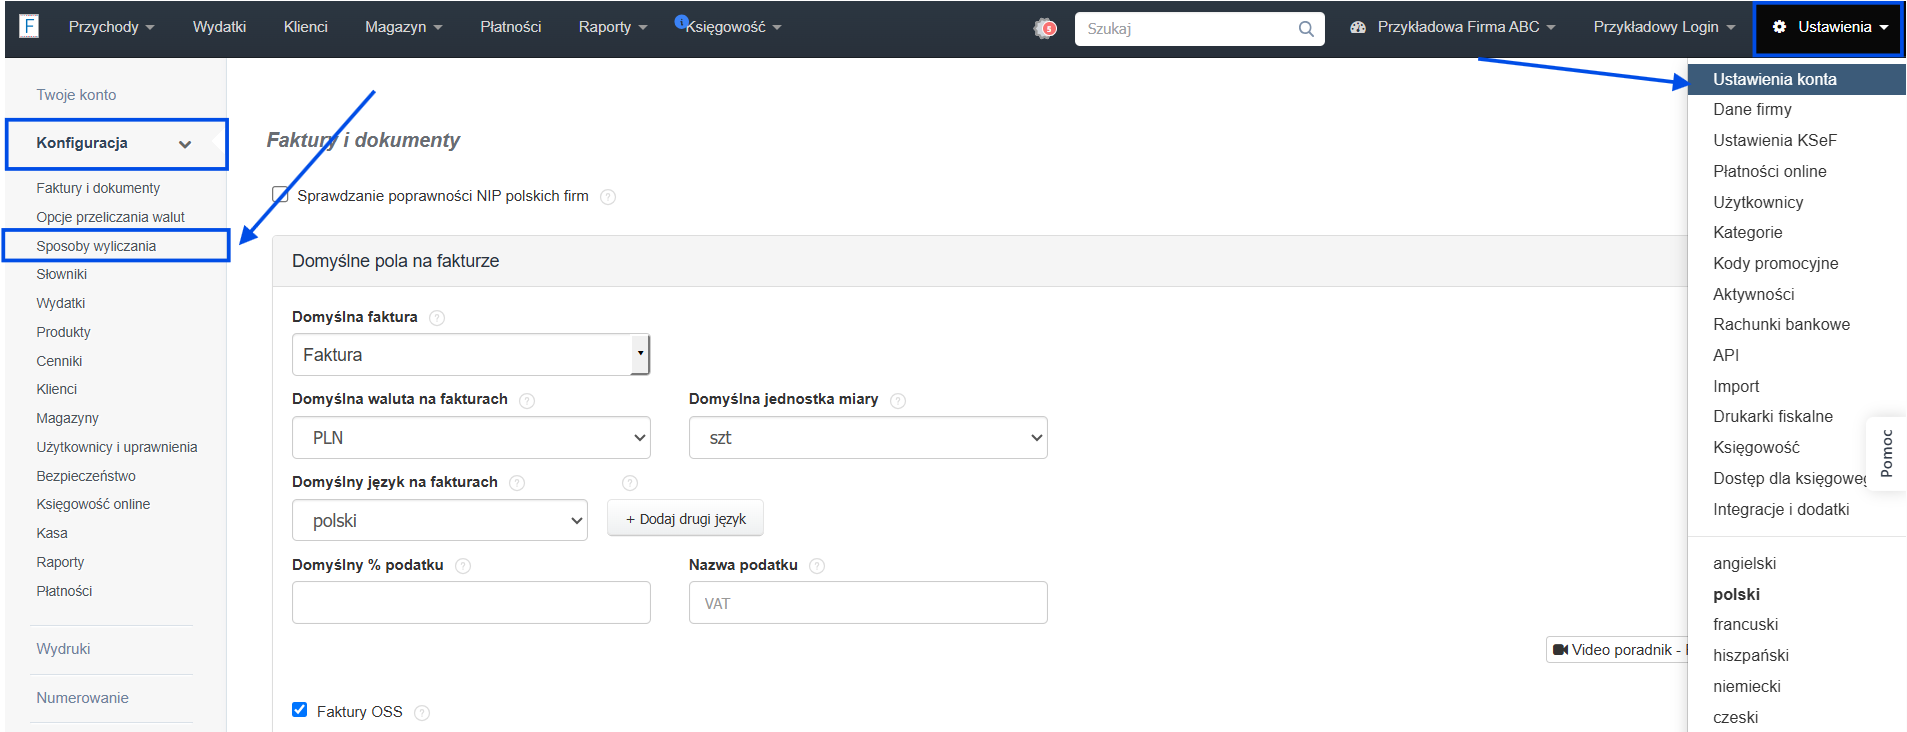This screenshot has height=732, width=1907.
Task: Click the app logo icon
Action: (29, 26)
